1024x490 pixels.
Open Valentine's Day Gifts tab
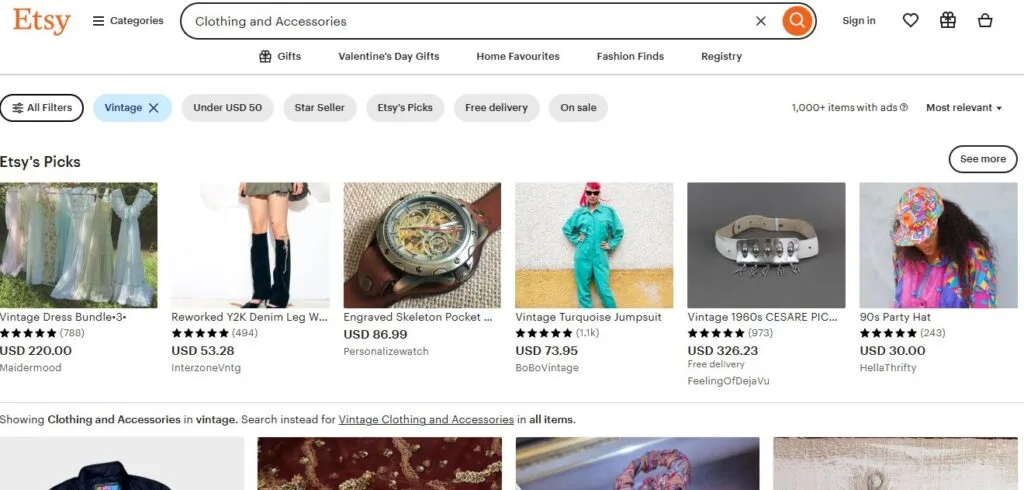(x=389, y=57)
